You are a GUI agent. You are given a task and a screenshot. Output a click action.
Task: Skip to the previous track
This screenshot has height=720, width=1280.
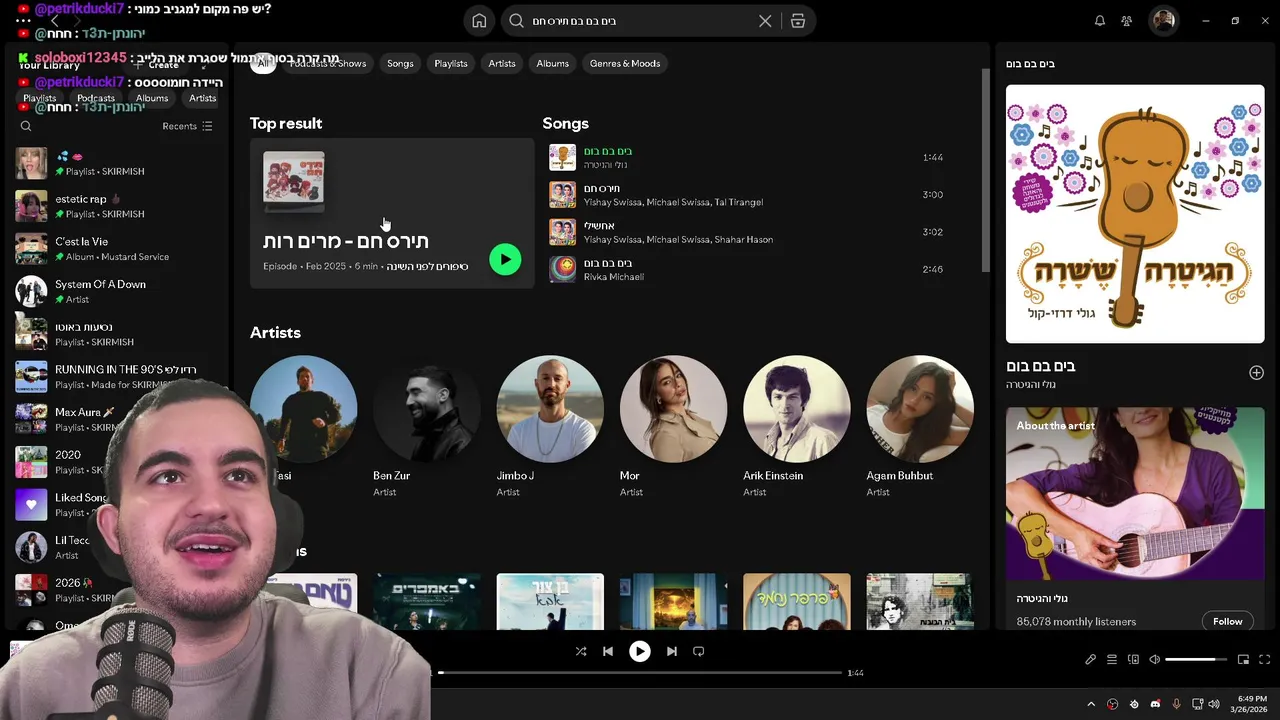click(x=608, y=651)
